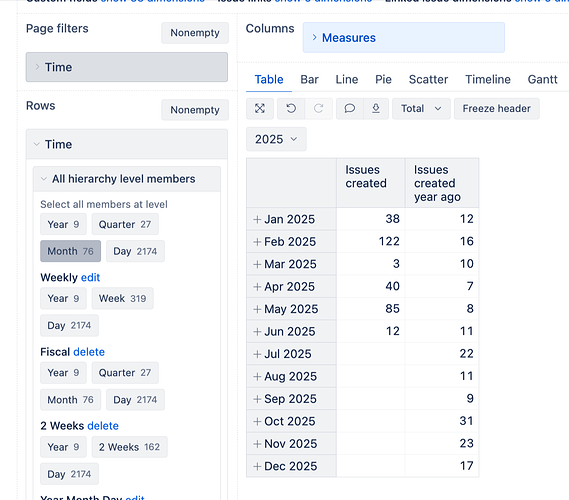Expand the Apr 2025 row
This screenshot has width=569, height=500.
coord(257,287)
